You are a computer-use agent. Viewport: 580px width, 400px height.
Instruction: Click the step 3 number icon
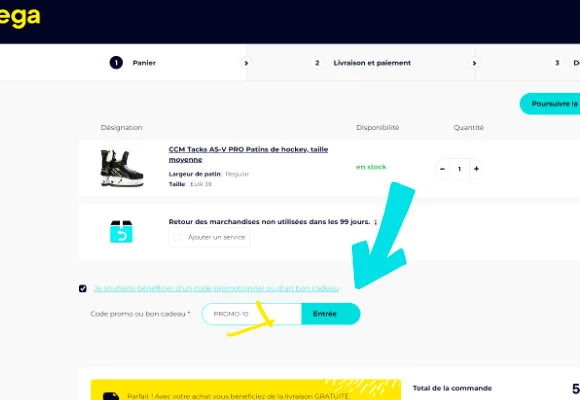[557, 63]
